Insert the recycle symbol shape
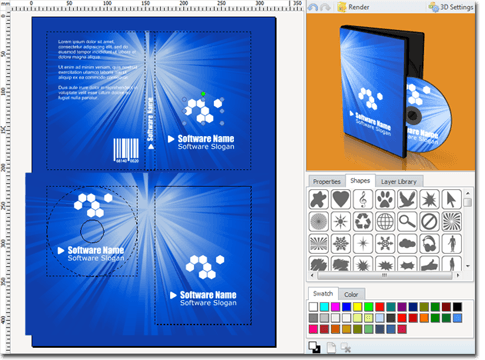This screenshot has width=485, height=360. click(363, 221)
